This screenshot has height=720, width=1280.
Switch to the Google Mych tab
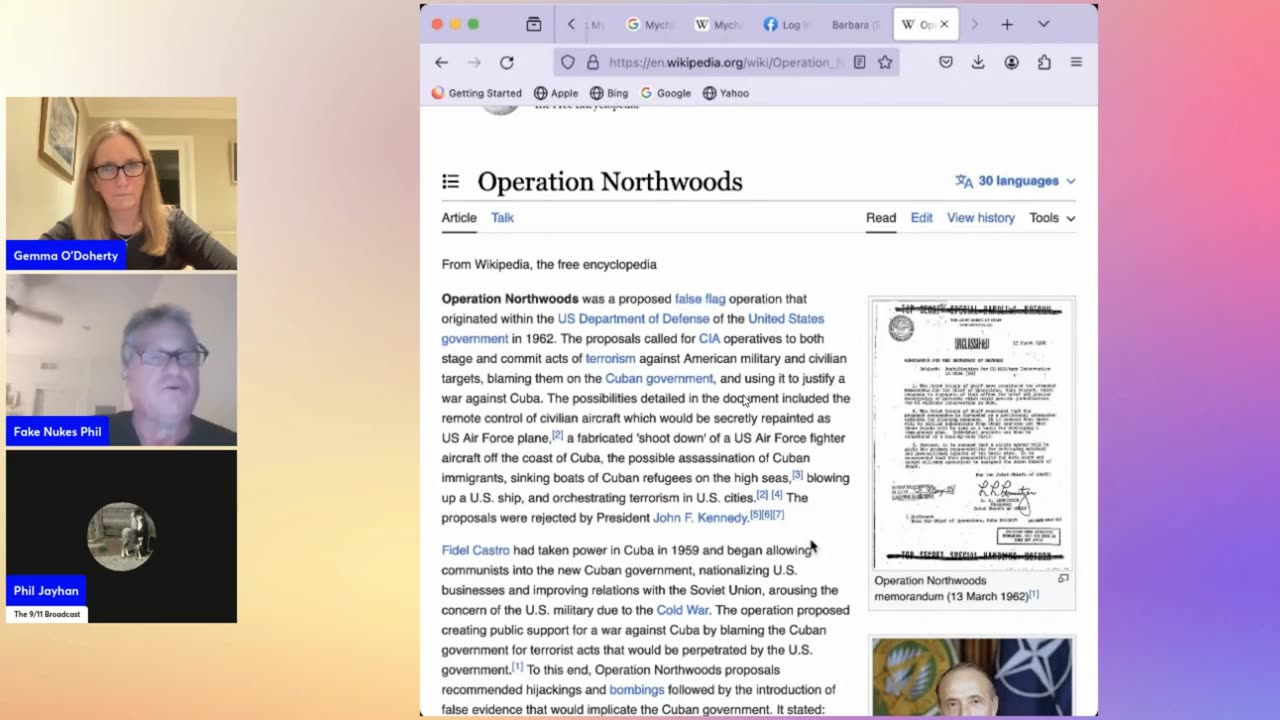pos(650,24)
